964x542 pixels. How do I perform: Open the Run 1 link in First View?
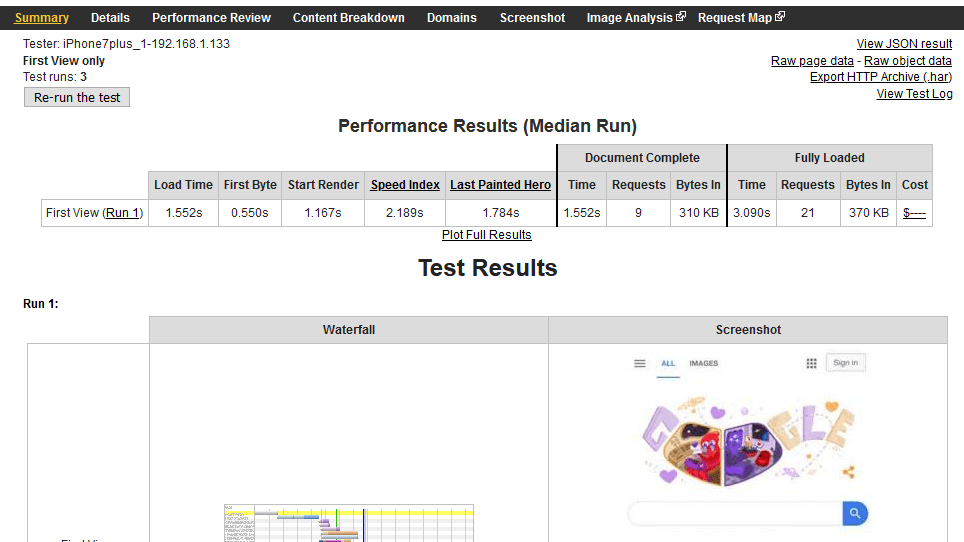[122, 213]
